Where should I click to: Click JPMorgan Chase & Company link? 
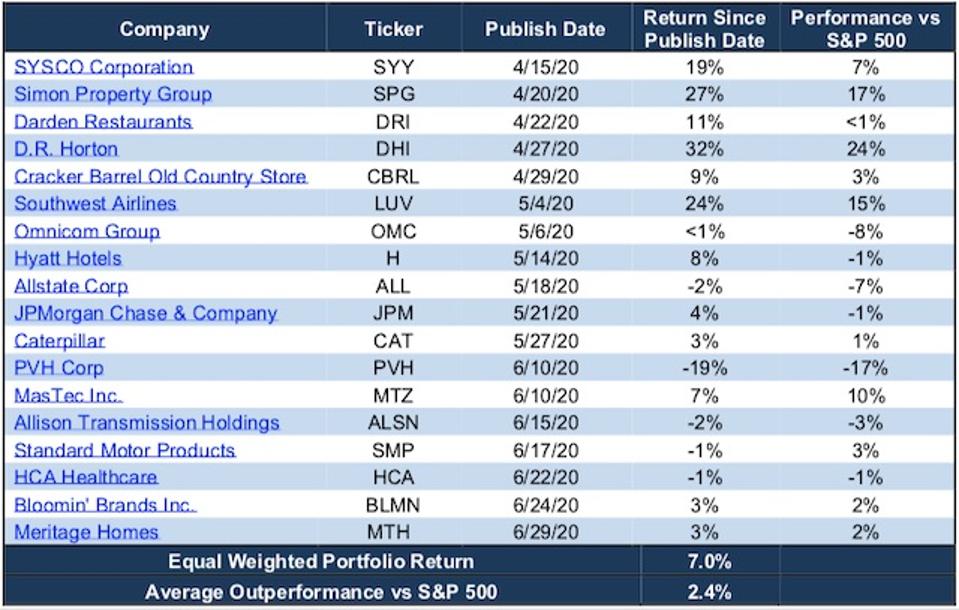145,313
